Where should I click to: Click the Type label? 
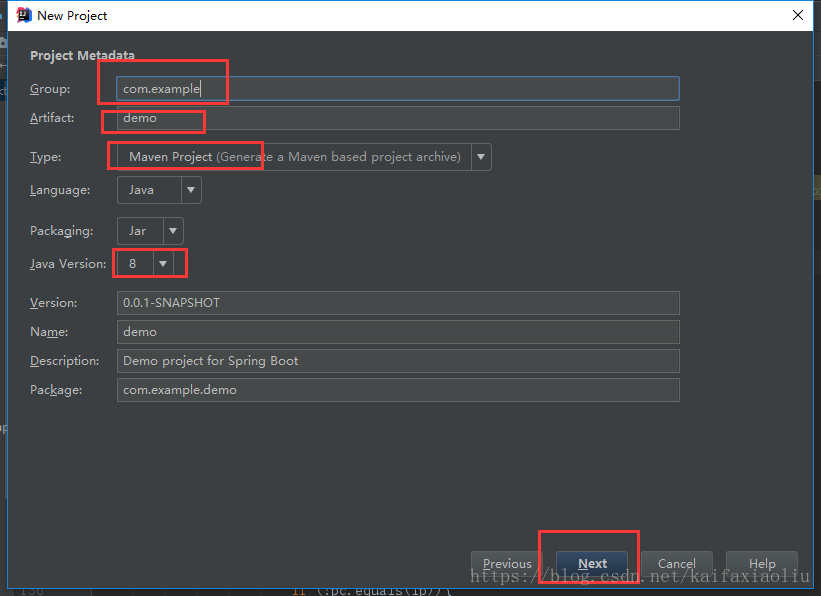[x=46, y=157]
